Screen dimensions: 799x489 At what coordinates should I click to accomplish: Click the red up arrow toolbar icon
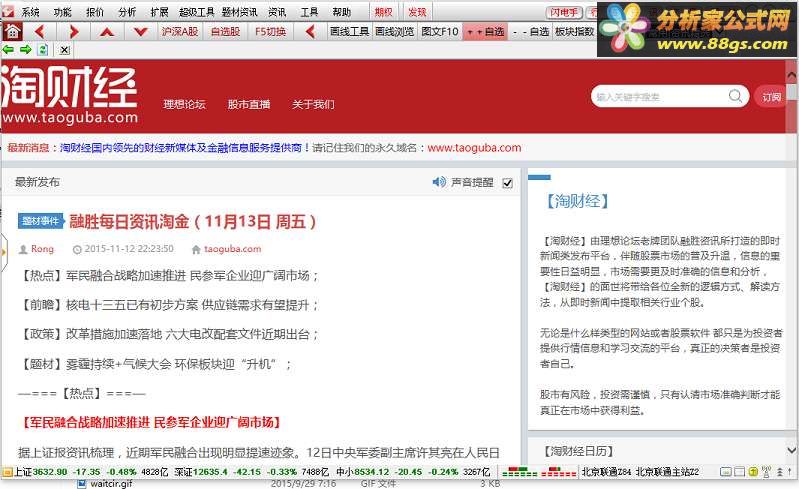tap(106, 32)
